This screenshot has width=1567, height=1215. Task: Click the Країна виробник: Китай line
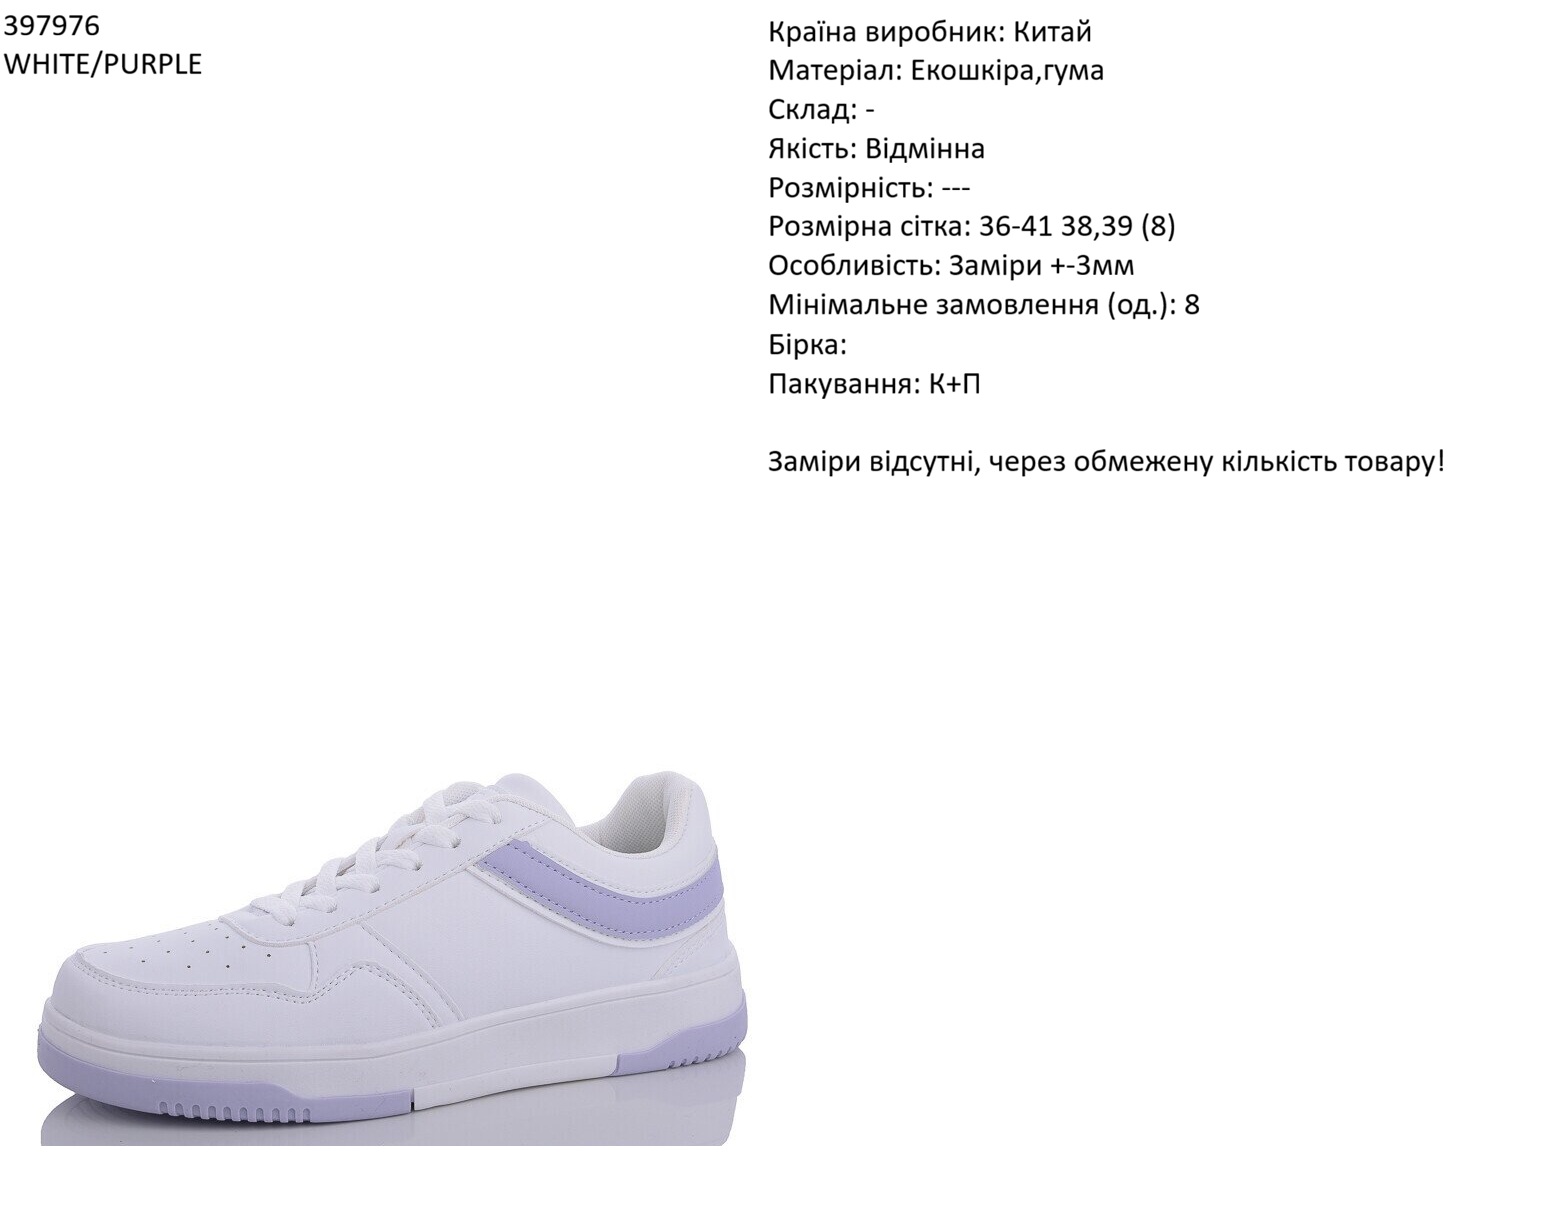(x=930, y=32)
